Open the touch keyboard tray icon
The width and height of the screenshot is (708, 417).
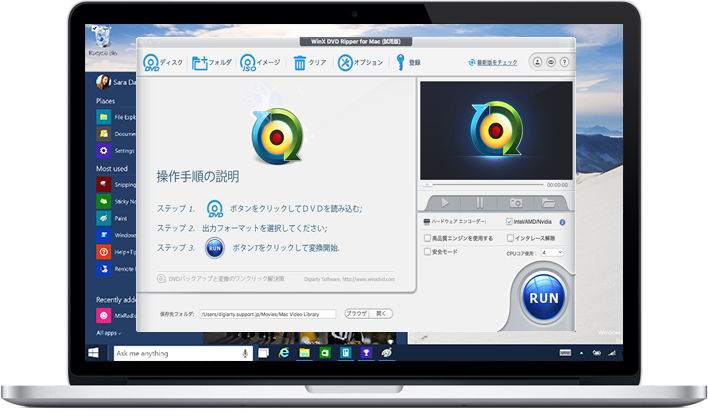(x=565, y=353)
